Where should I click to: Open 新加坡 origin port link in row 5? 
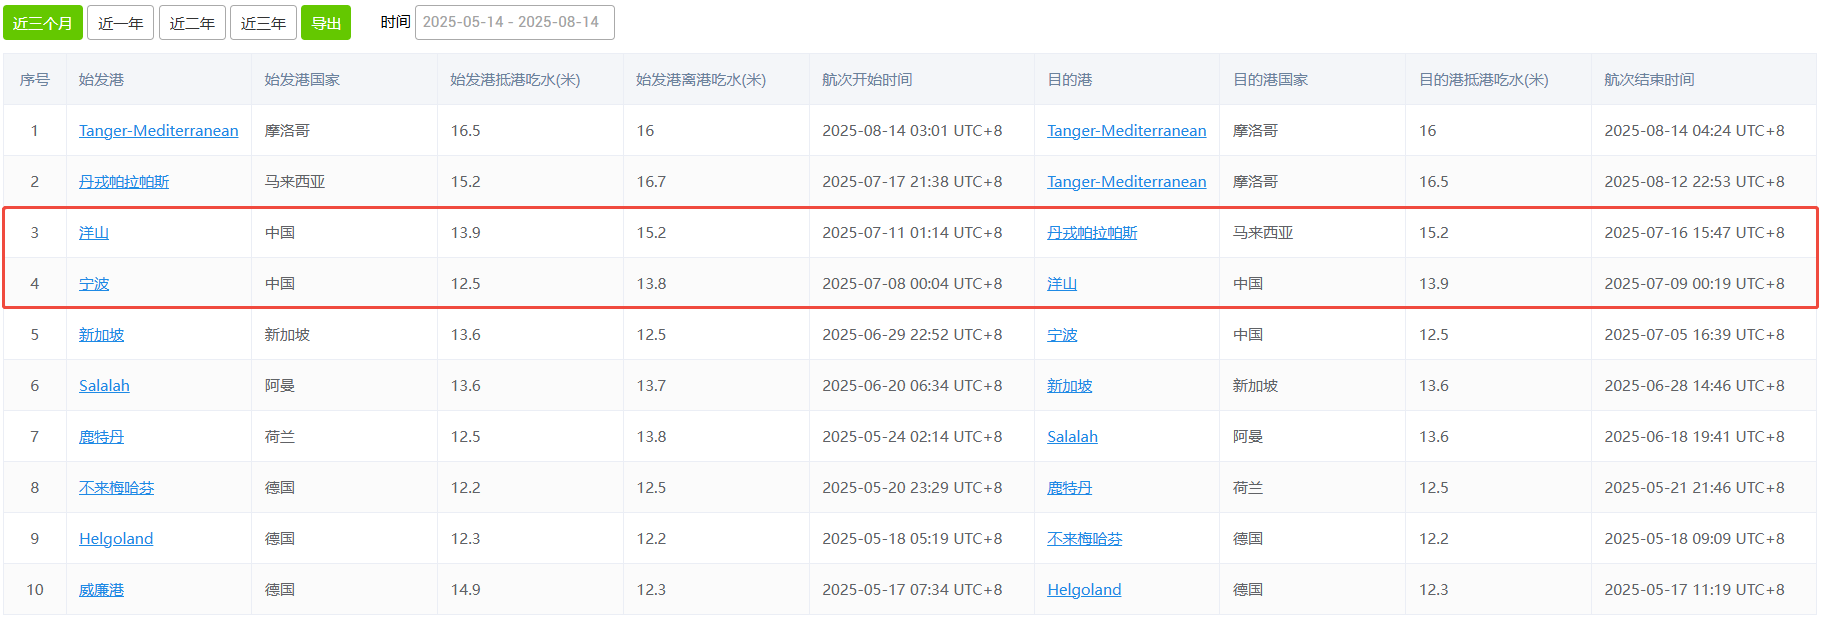coord(101,335)
